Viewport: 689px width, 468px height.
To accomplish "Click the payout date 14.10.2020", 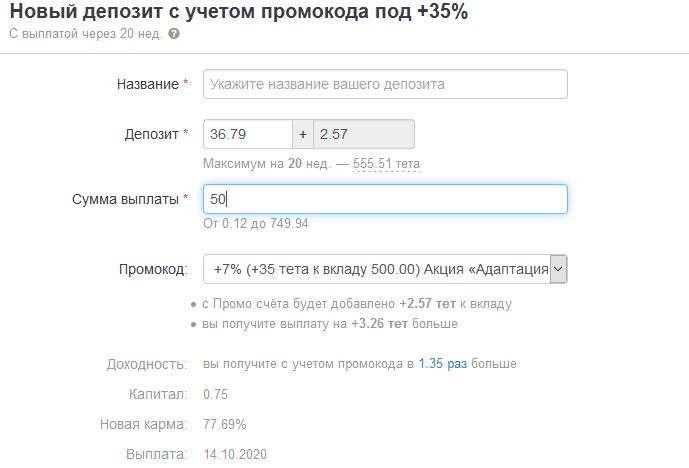I will pos(234,455).
